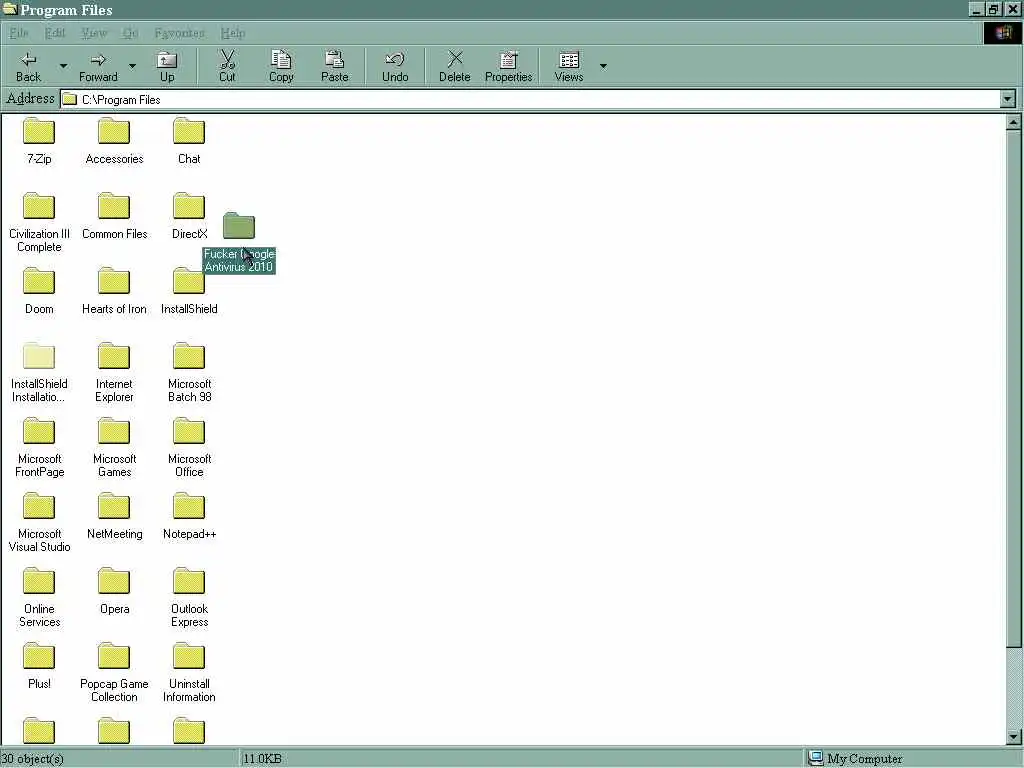Minimize the Program Files window
Viewport: 1024px width, 768px height.
[976, 9]
